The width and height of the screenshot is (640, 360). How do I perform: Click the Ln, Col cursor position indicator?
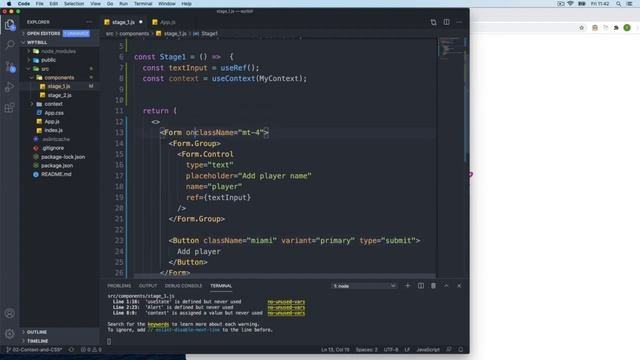tap(335, 350)
